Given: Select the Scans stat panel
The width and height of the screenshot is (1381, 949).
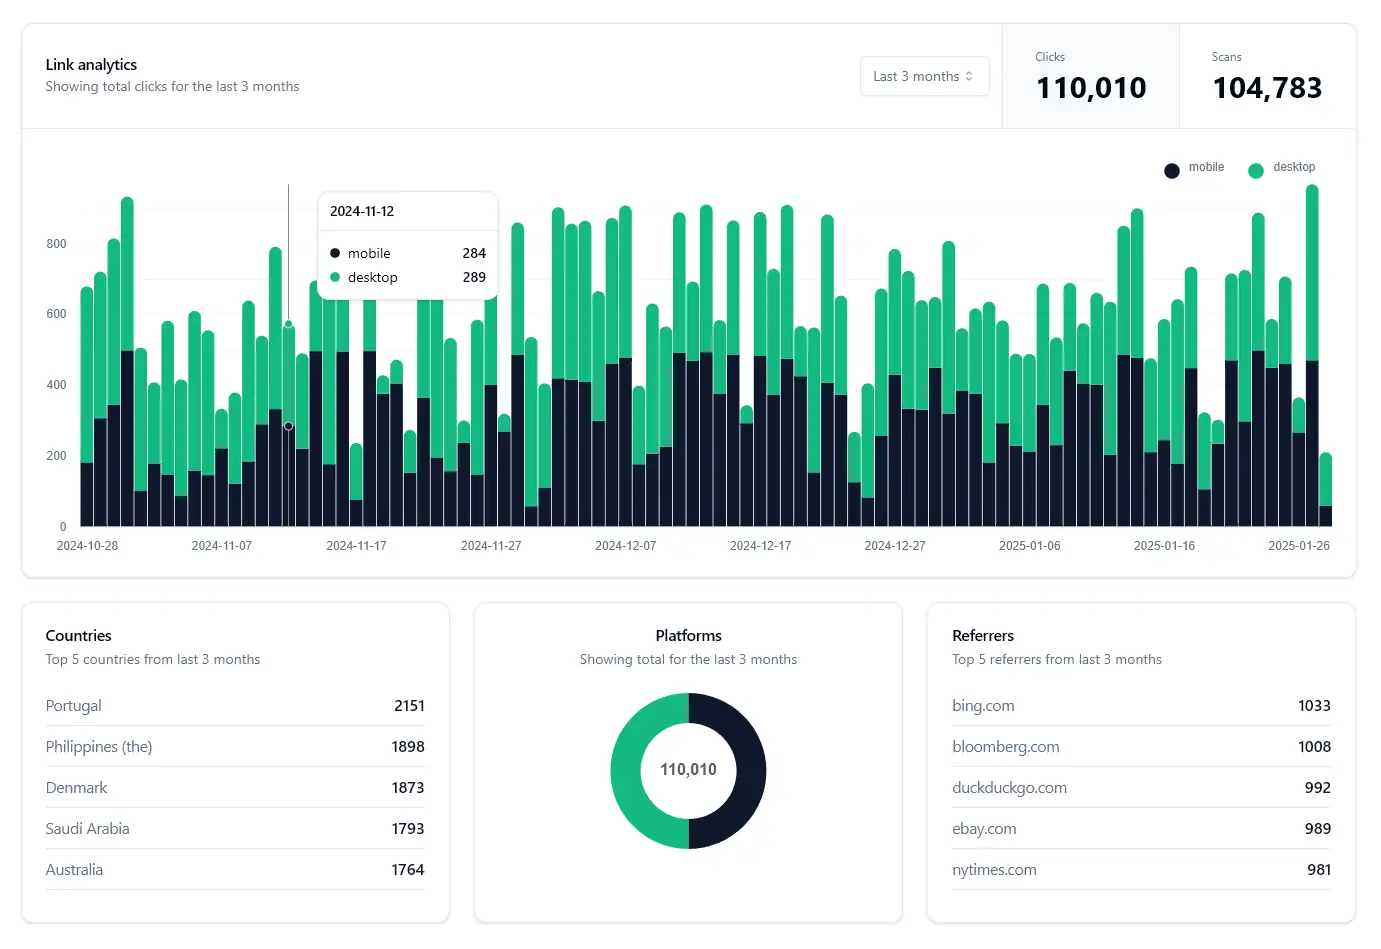Looking at the screenshot, I should point(1267,76).
